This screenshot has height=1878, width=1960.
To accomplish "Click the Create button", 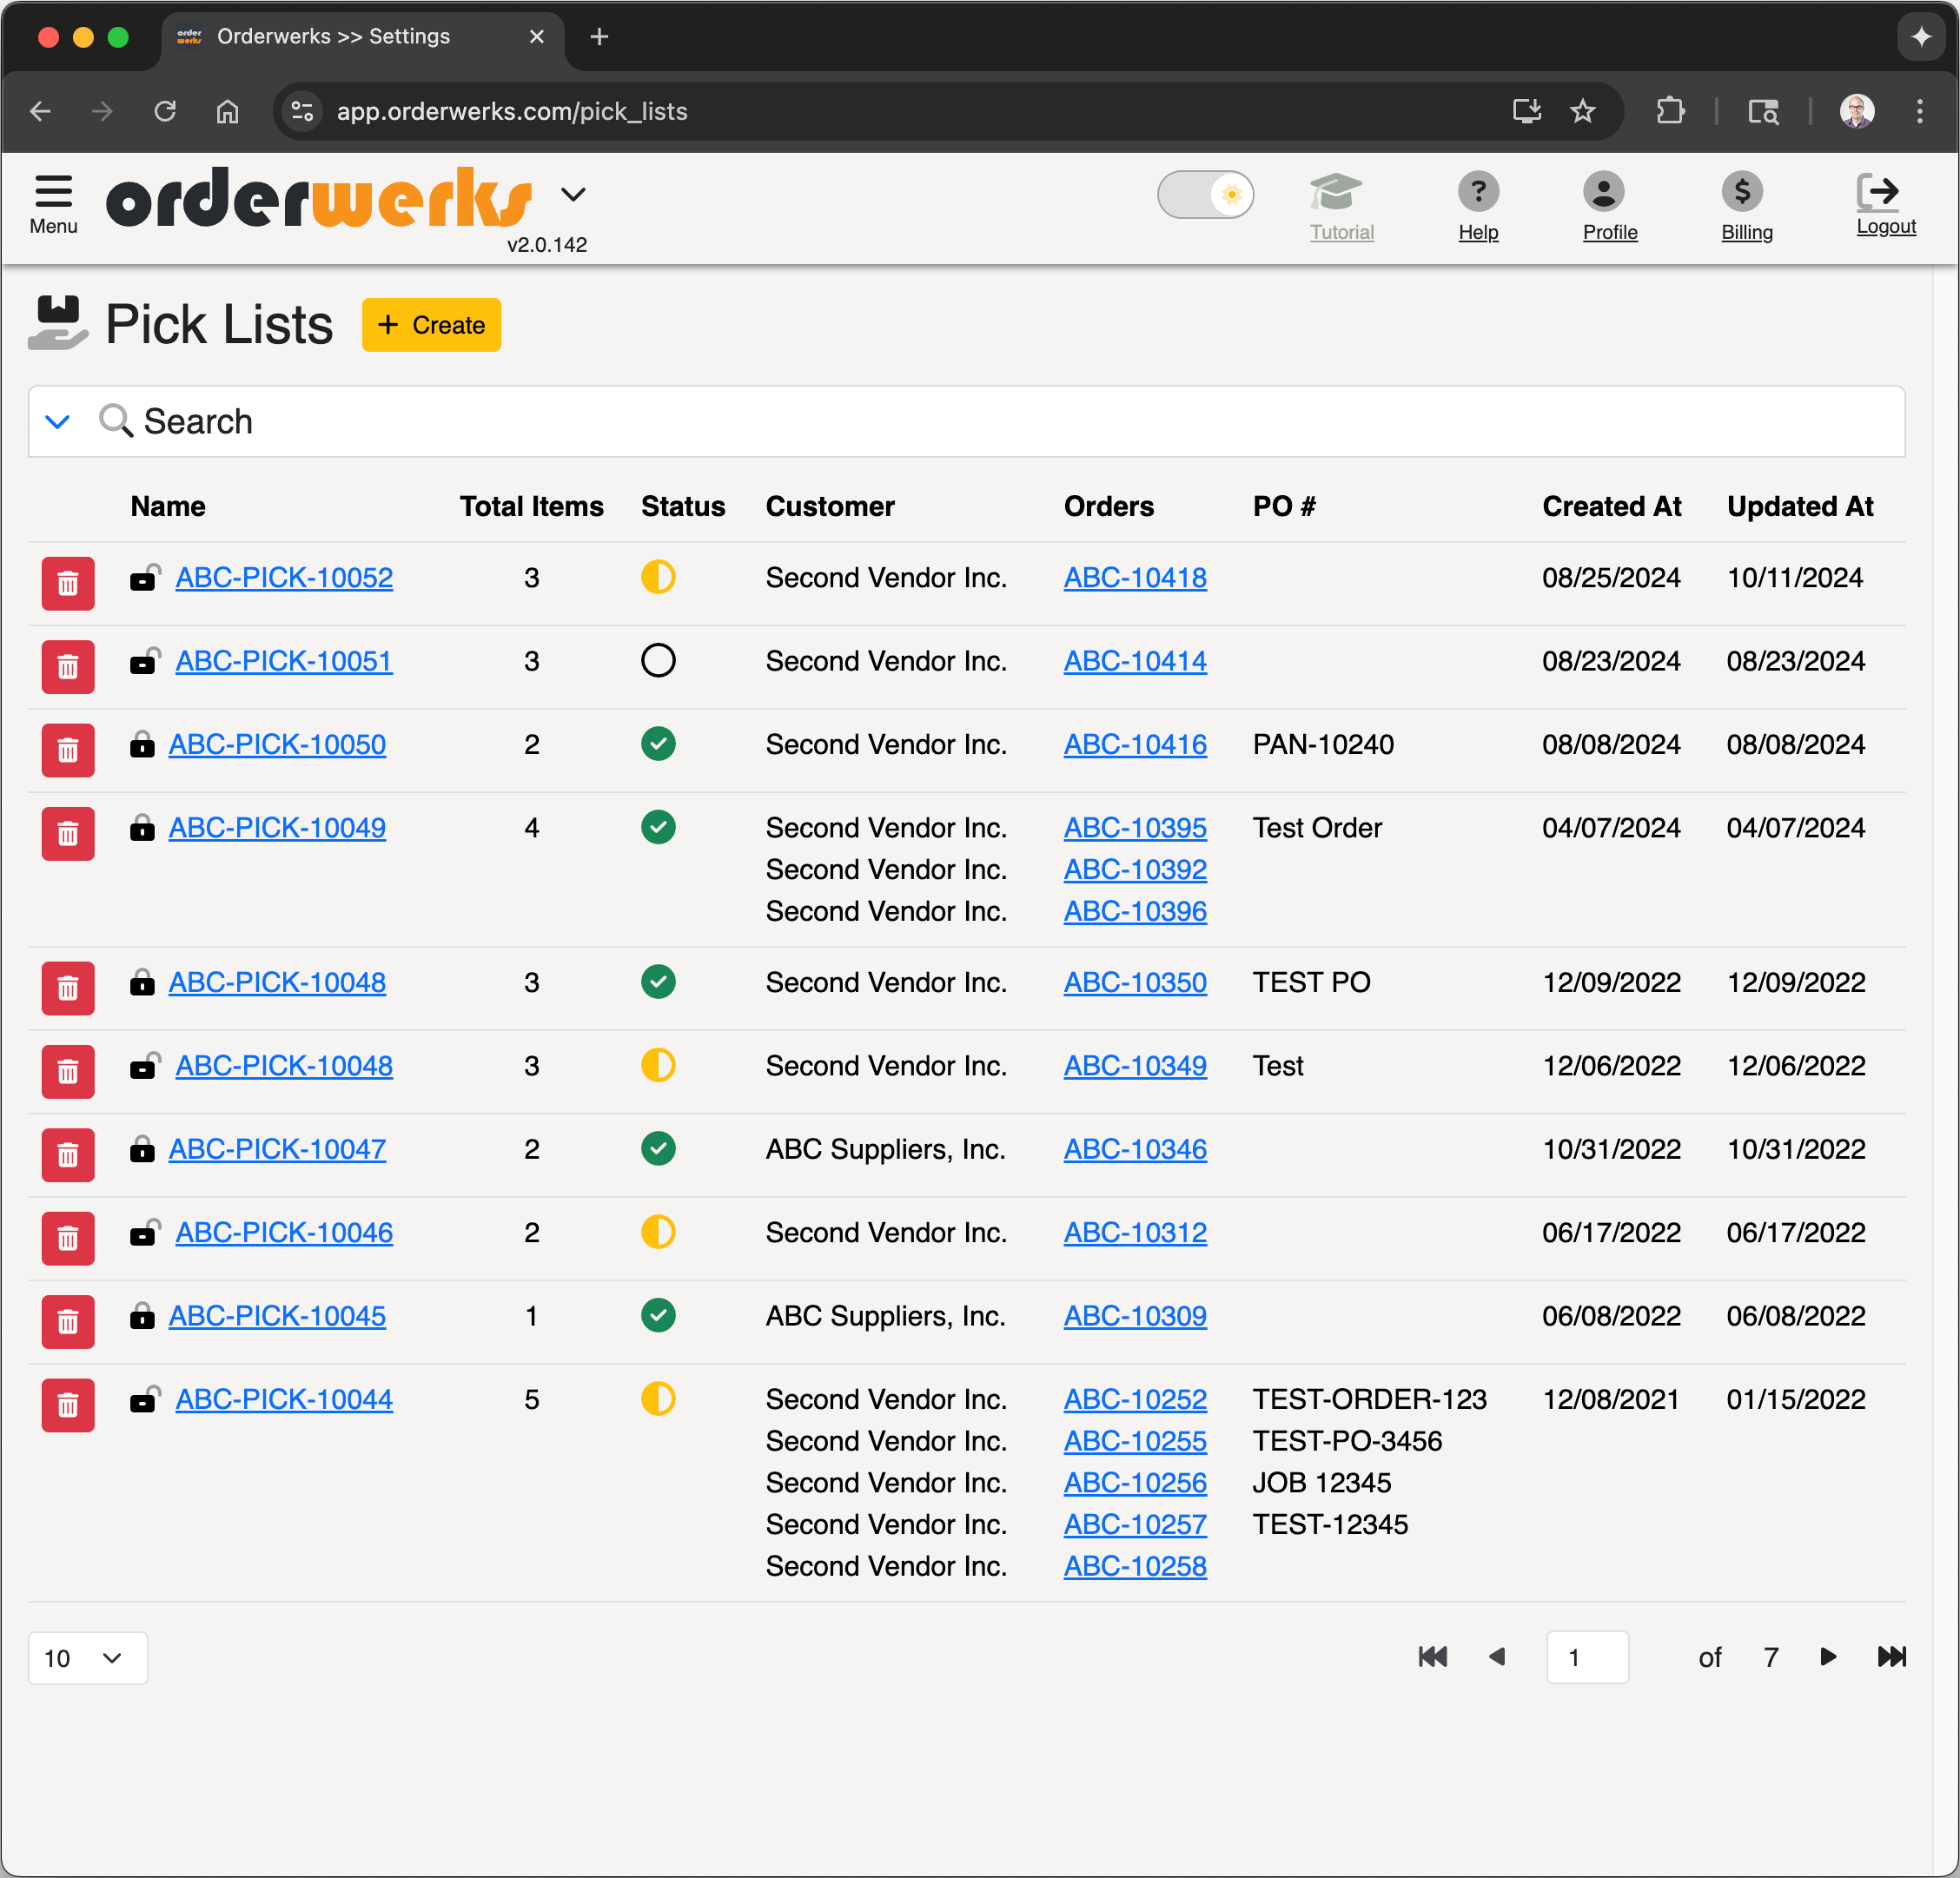I will (431, 325).
